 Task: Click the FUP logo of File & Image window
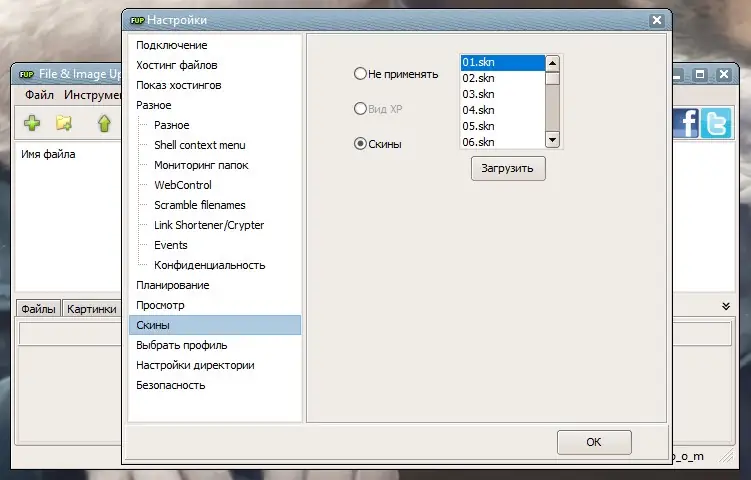(x=27, y=74)
